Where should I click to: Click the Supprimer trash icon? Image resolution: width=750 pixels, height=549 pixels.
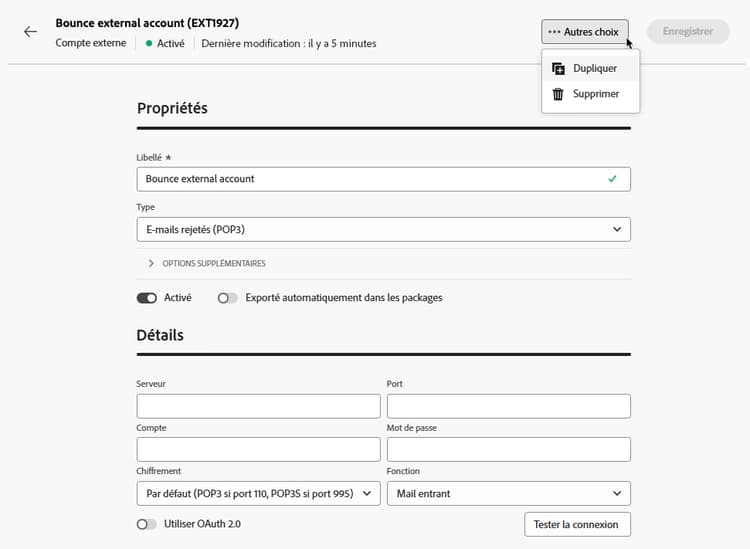pyautogui.click(x=559, y=94)
